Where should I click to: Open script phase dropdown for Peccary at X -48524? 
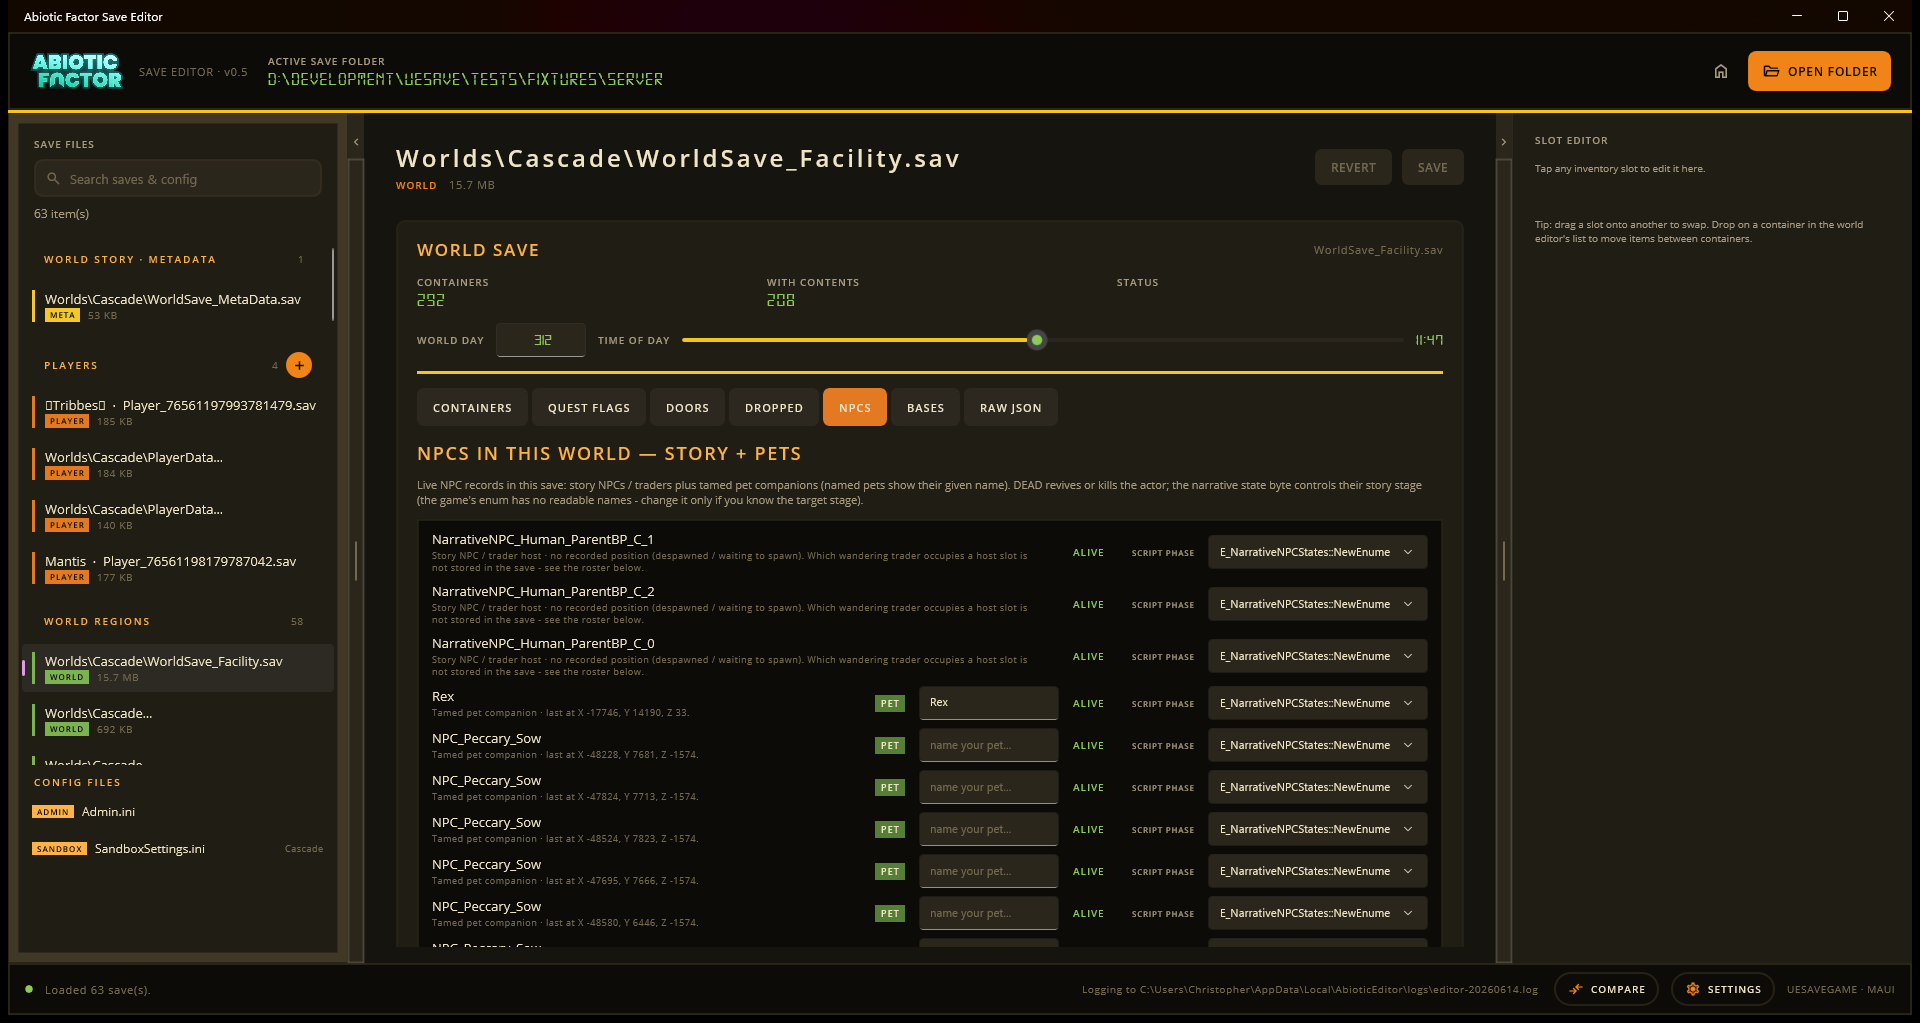tap(1317, 829)
